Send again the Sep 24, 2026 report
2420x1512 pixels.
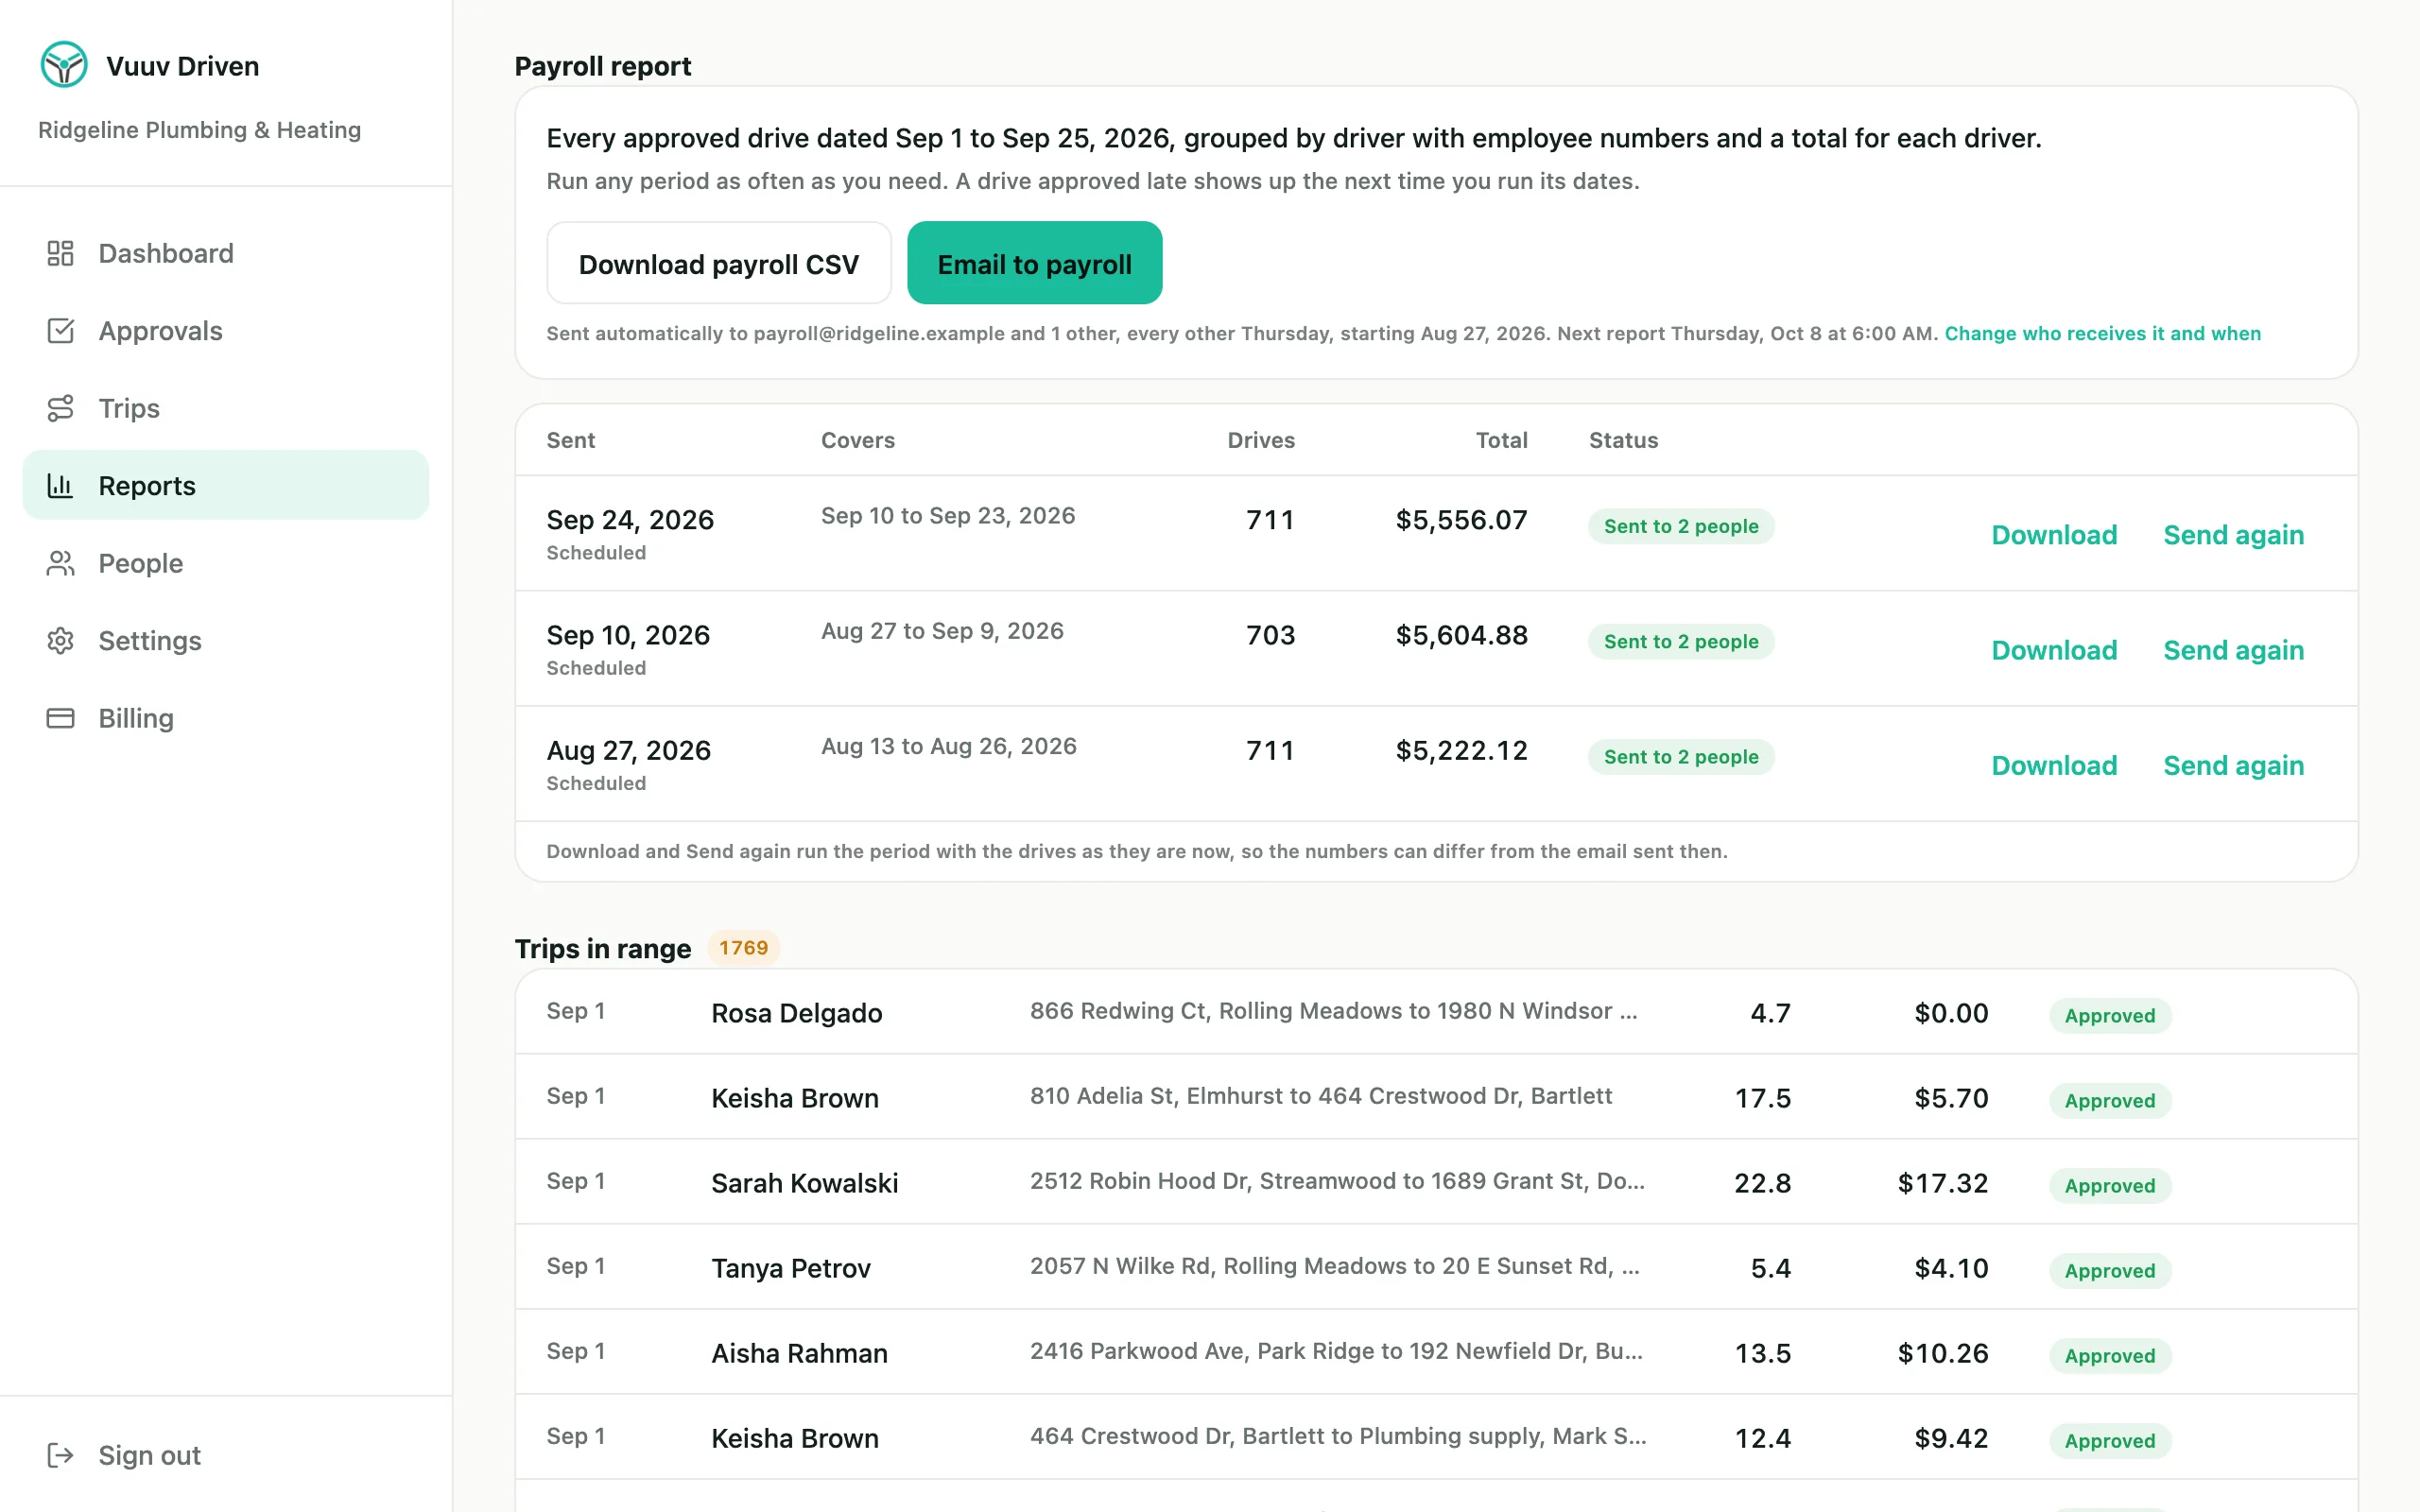click(2233, 535)
